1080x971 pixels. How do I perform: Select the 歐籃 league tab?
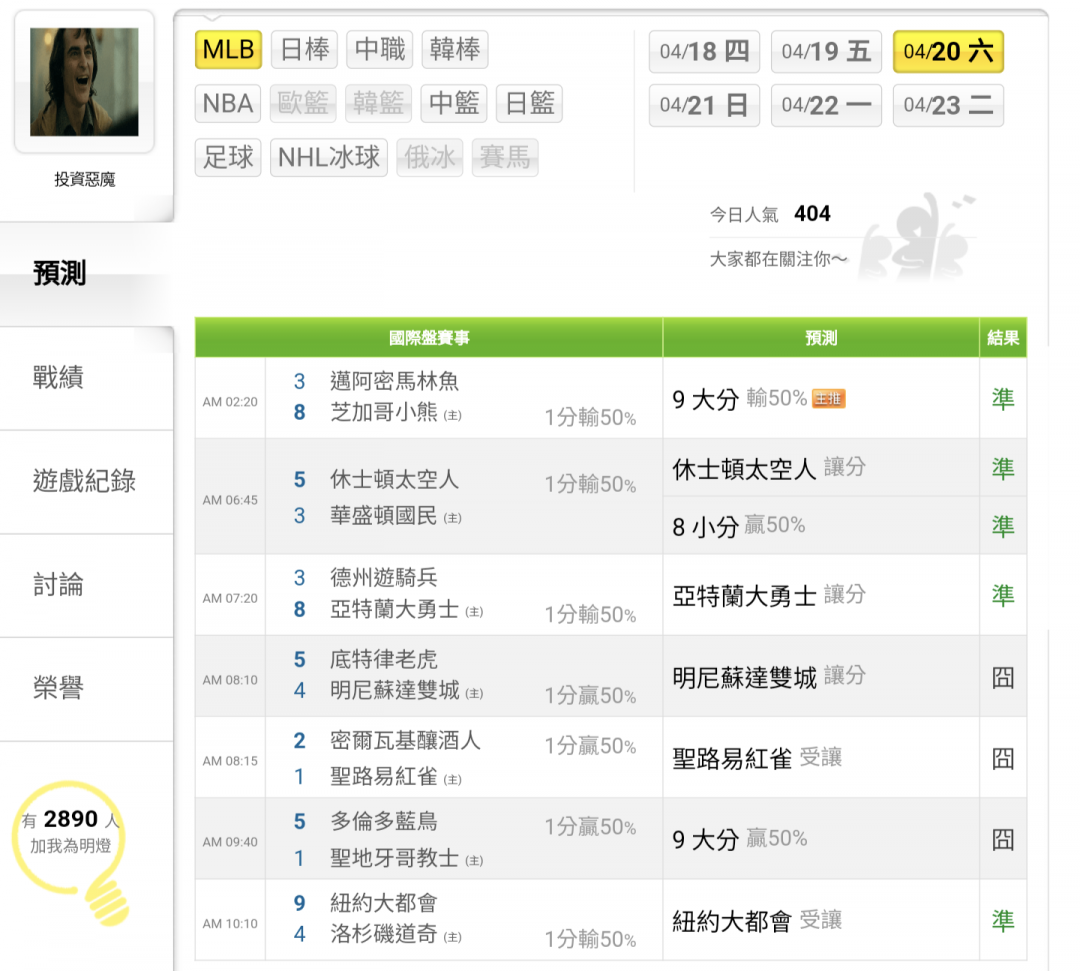(x=303, y=103)
